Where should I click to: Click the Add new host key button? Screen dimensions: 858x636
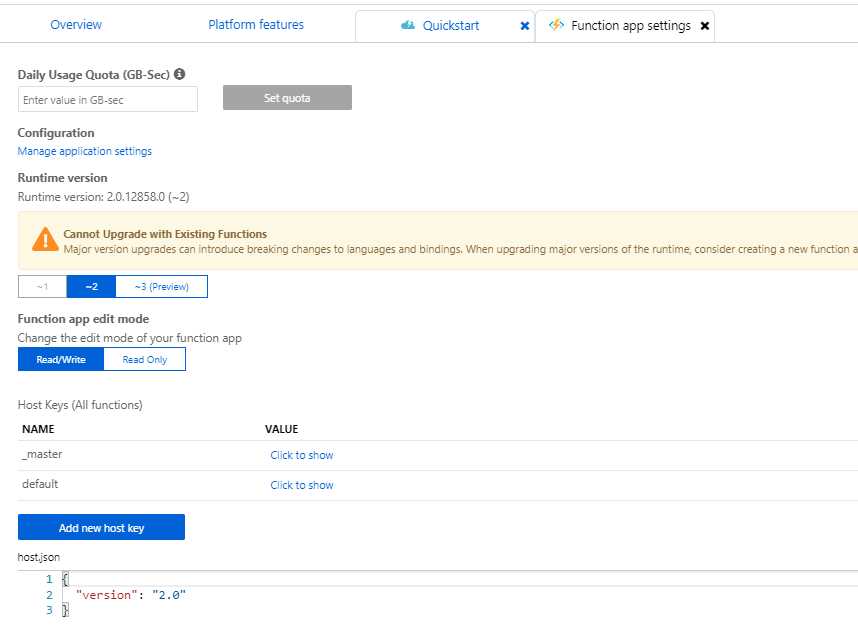coord(101,527)
